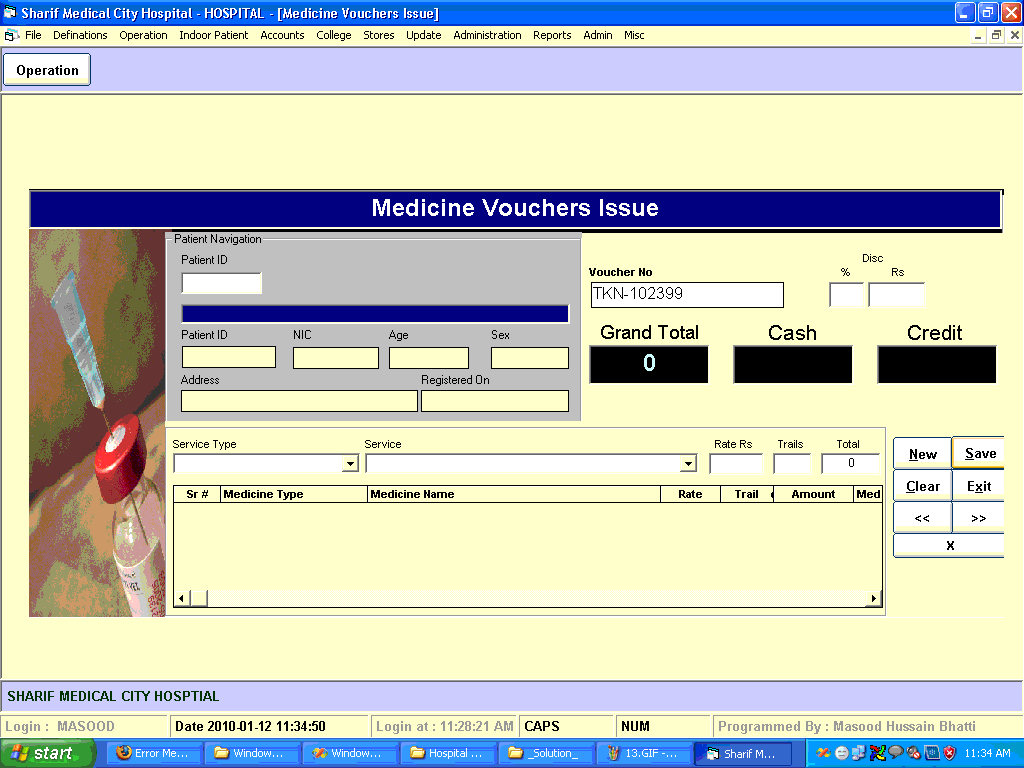This screenshot has height=768, width=1024.
Task: Open the Reports menu
Action: 552,35
